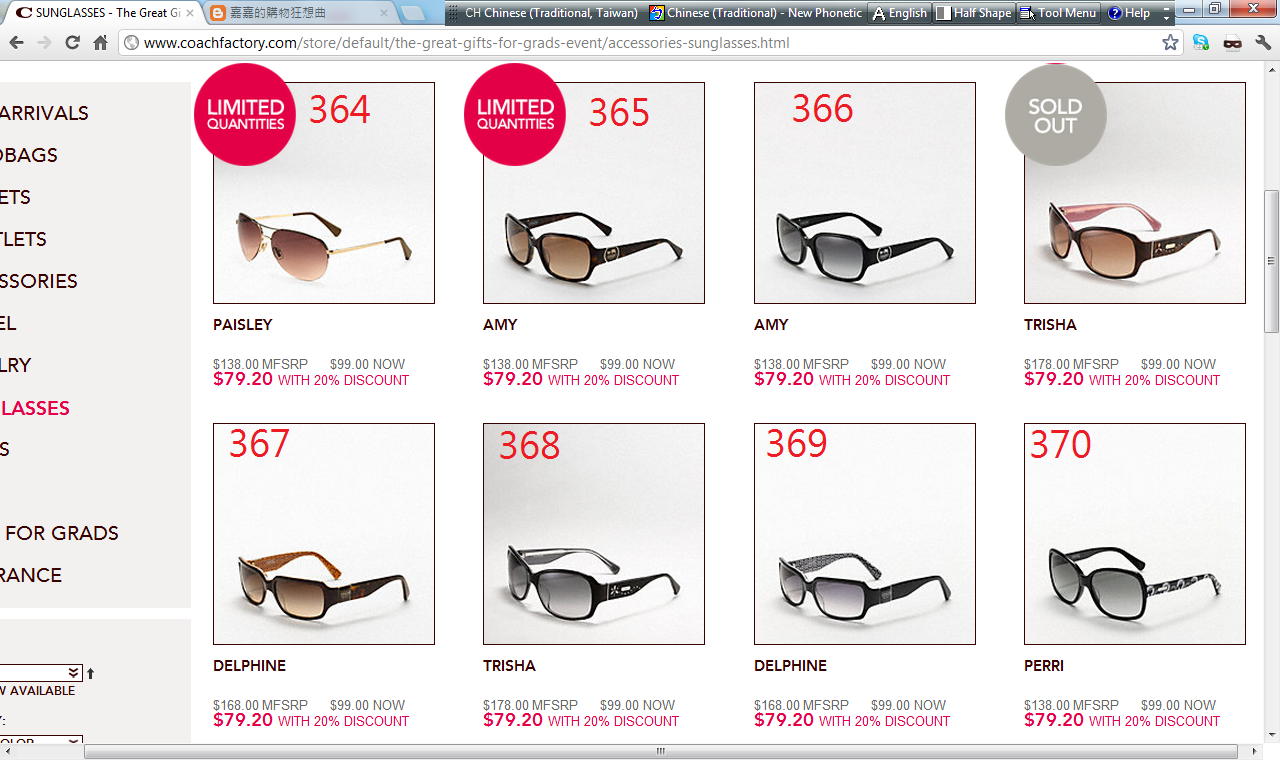
Task: Go to the browser home page icon
Action: 100,43
